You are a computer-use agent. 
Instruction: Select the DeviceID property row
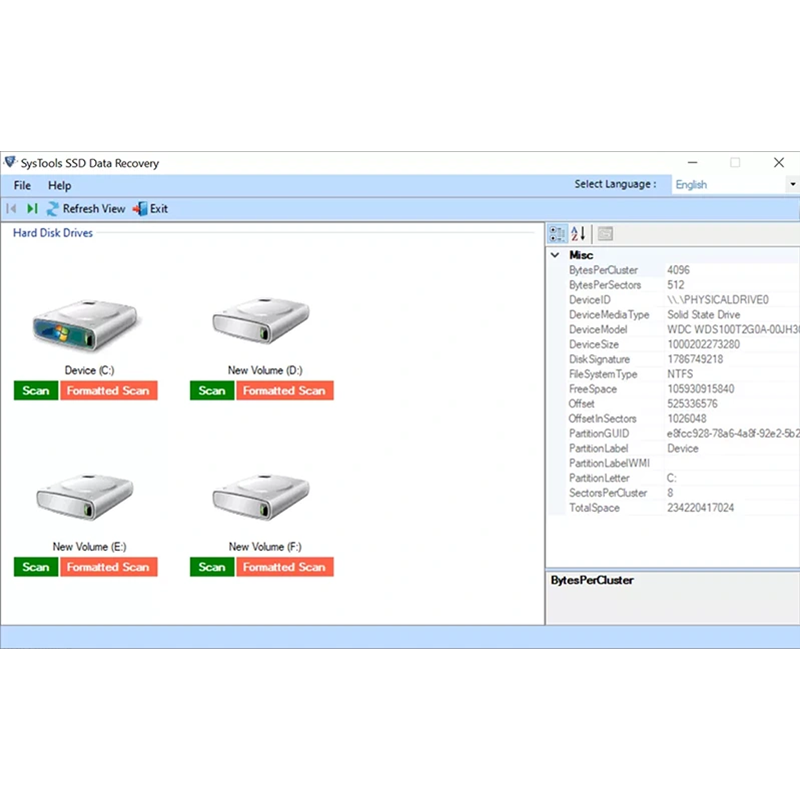pos(682,299)
